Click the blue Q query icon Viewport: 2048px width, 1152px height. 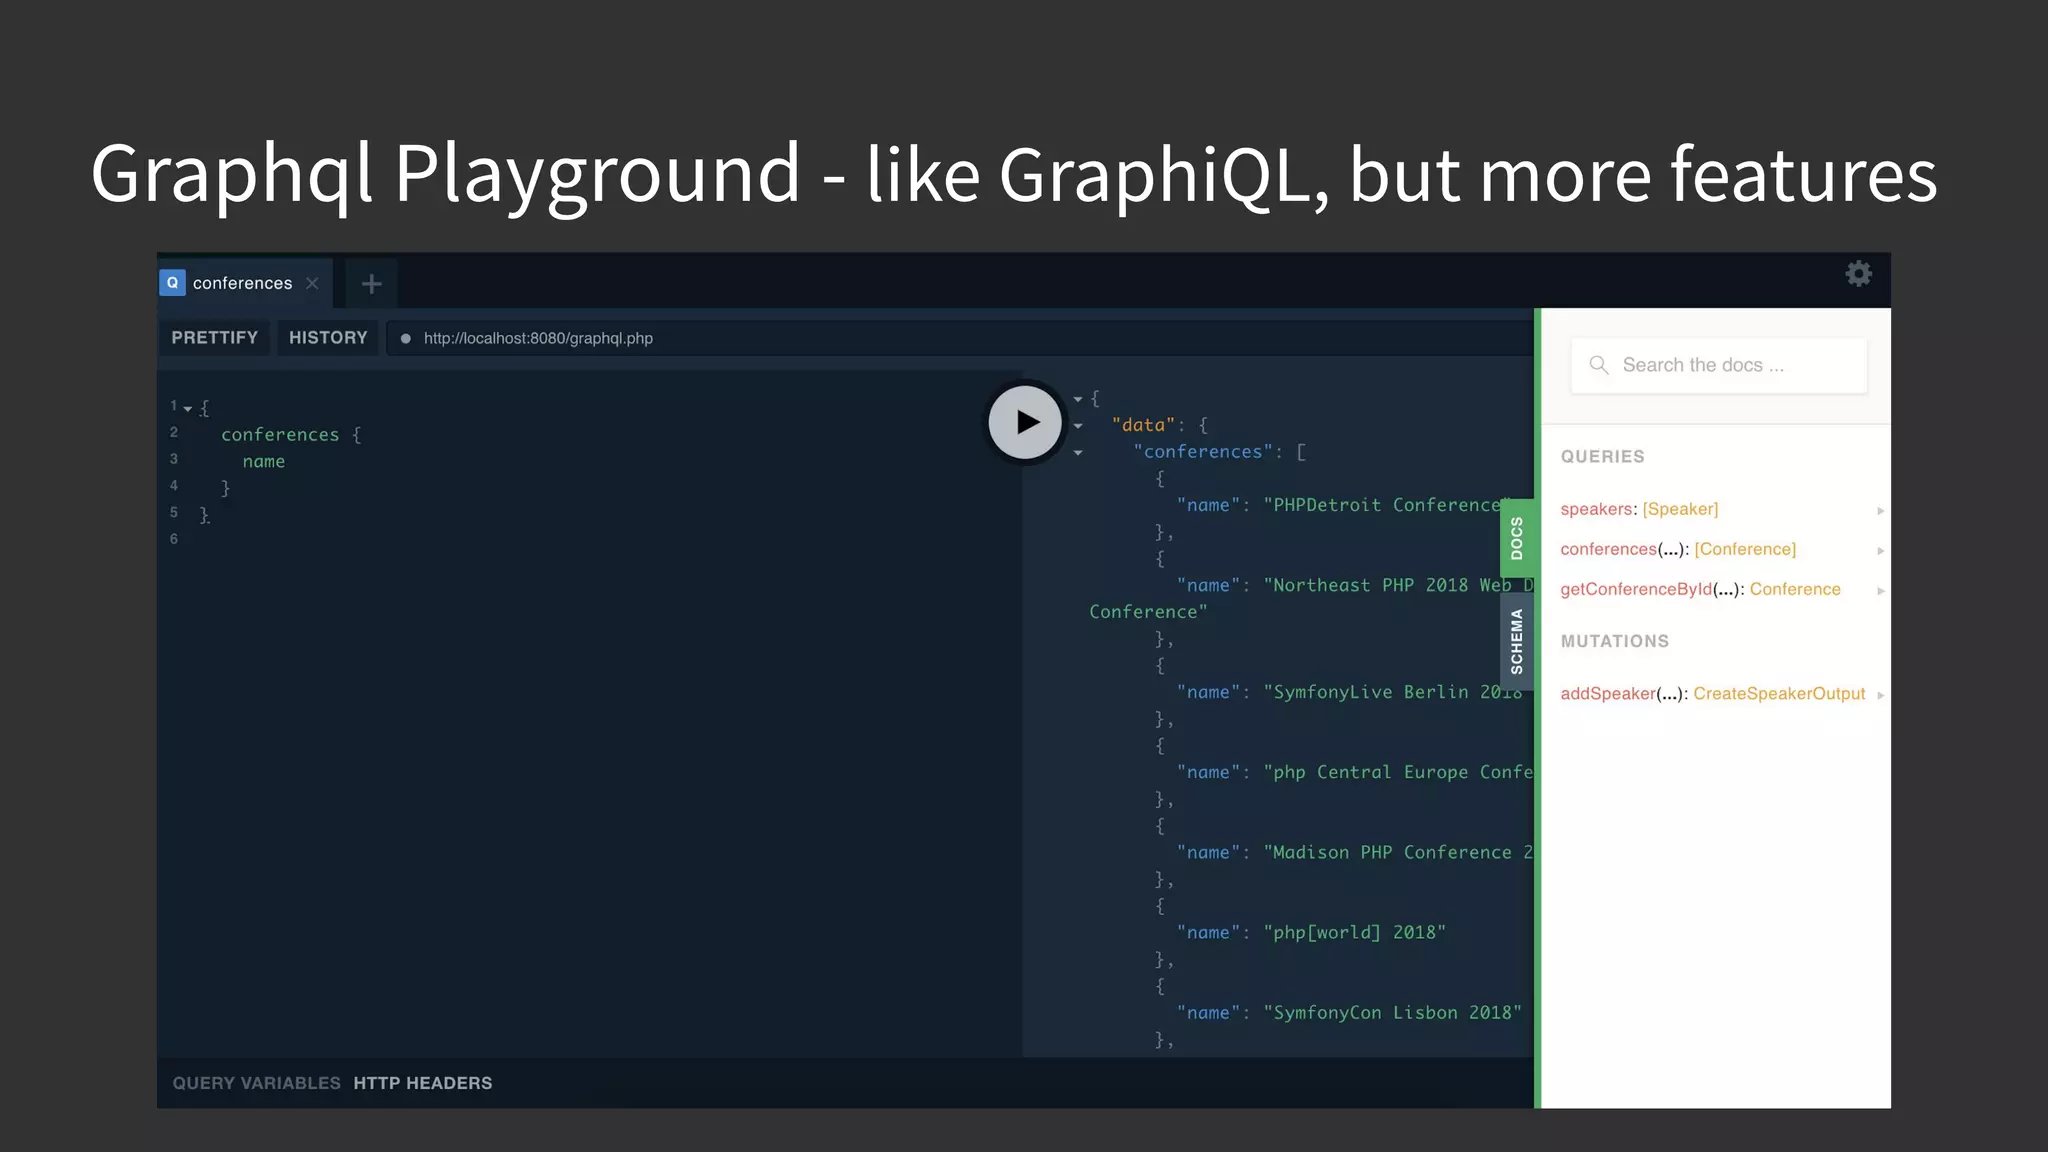pos(172,283)
